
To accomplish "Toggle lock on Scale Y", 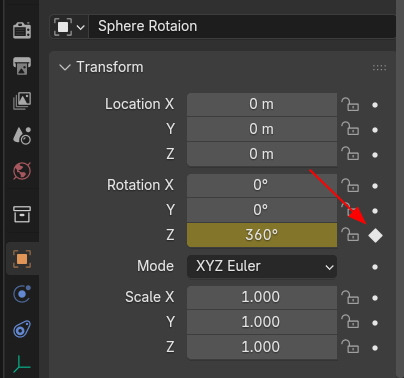I will 350,323.
